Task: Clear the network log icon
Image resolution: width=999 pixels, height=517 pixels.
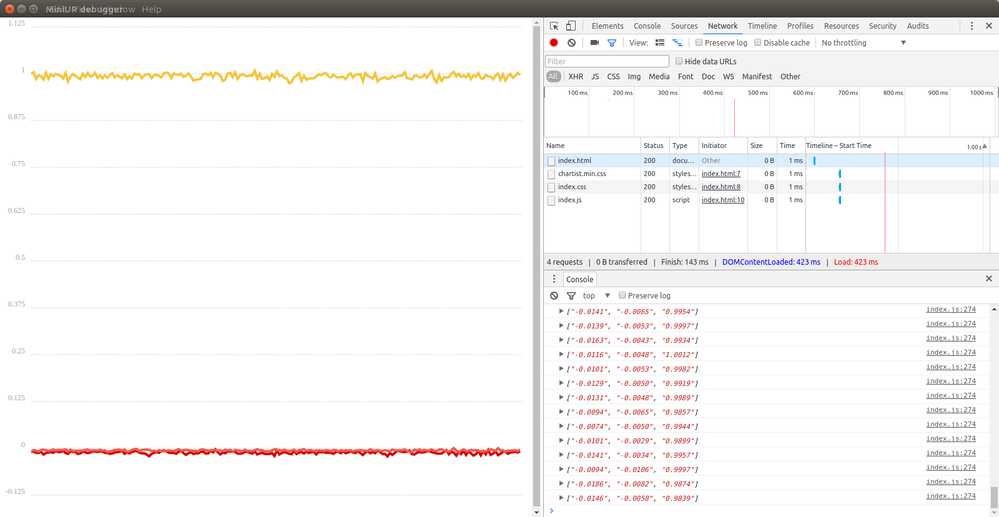Action: pyautogui.click(x=571, y=43)
